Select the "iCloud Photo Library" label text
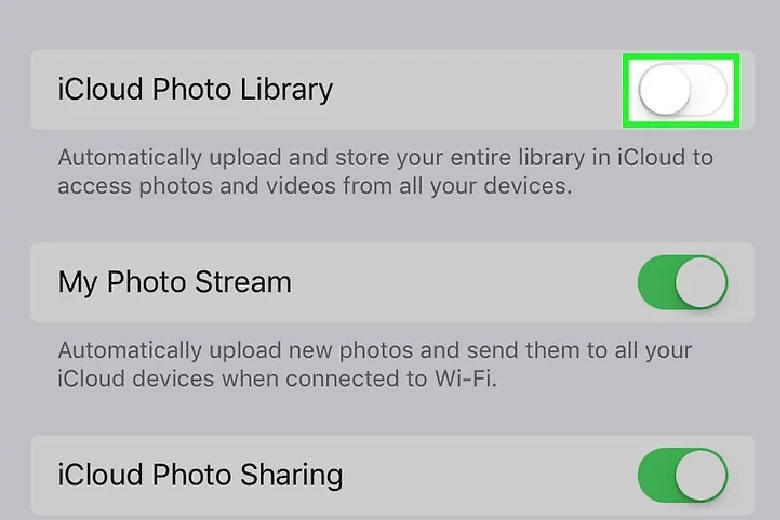Screen dimensions: 780x520 coord(195,90)
